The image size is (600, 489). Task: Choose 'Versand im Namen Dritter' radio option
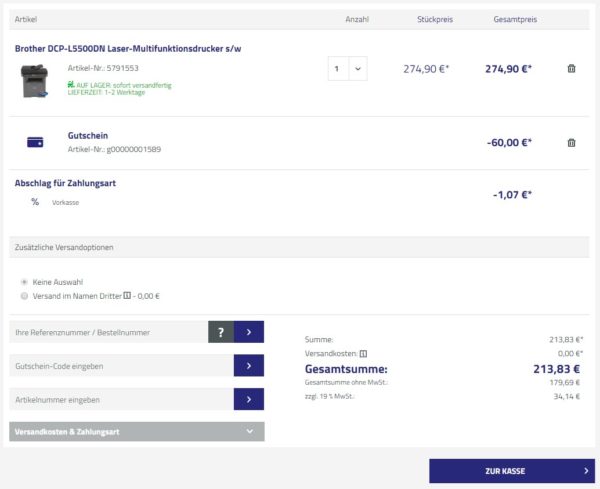coord(25,296)
